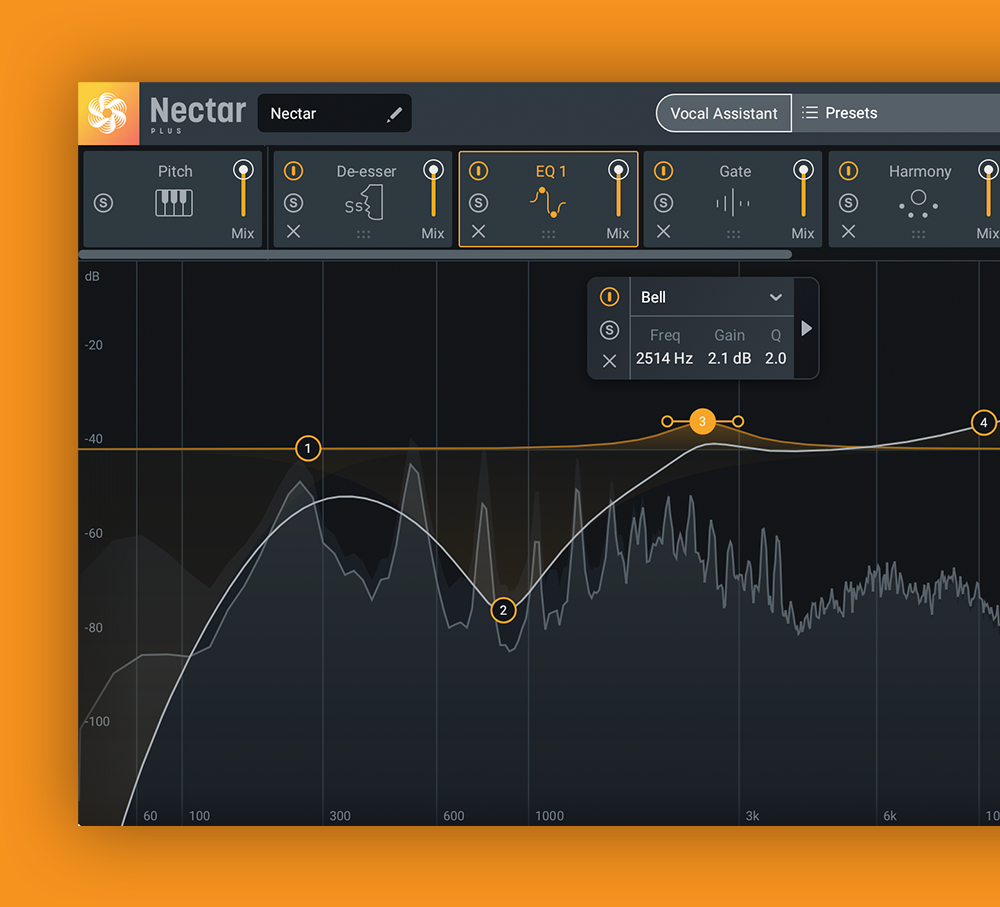Select the Harmony module title
The image size is (1000, 907).
pyautogui.click(x=920, y=172)
